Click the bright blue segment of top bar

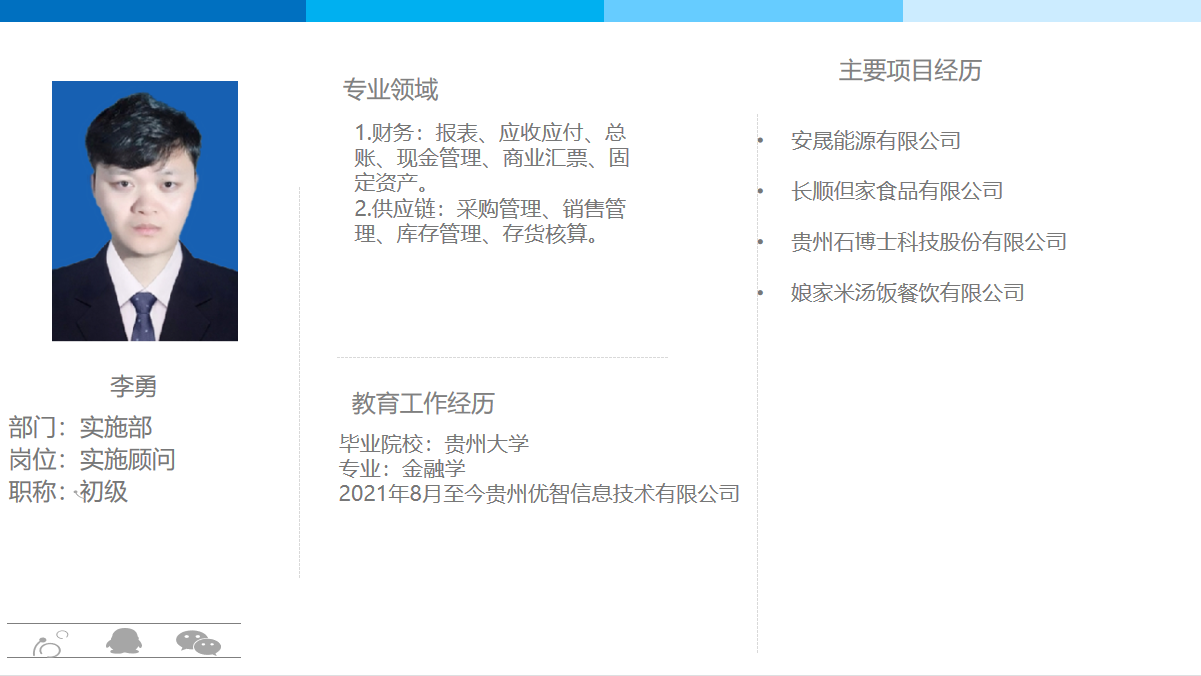tap(454, 11)
